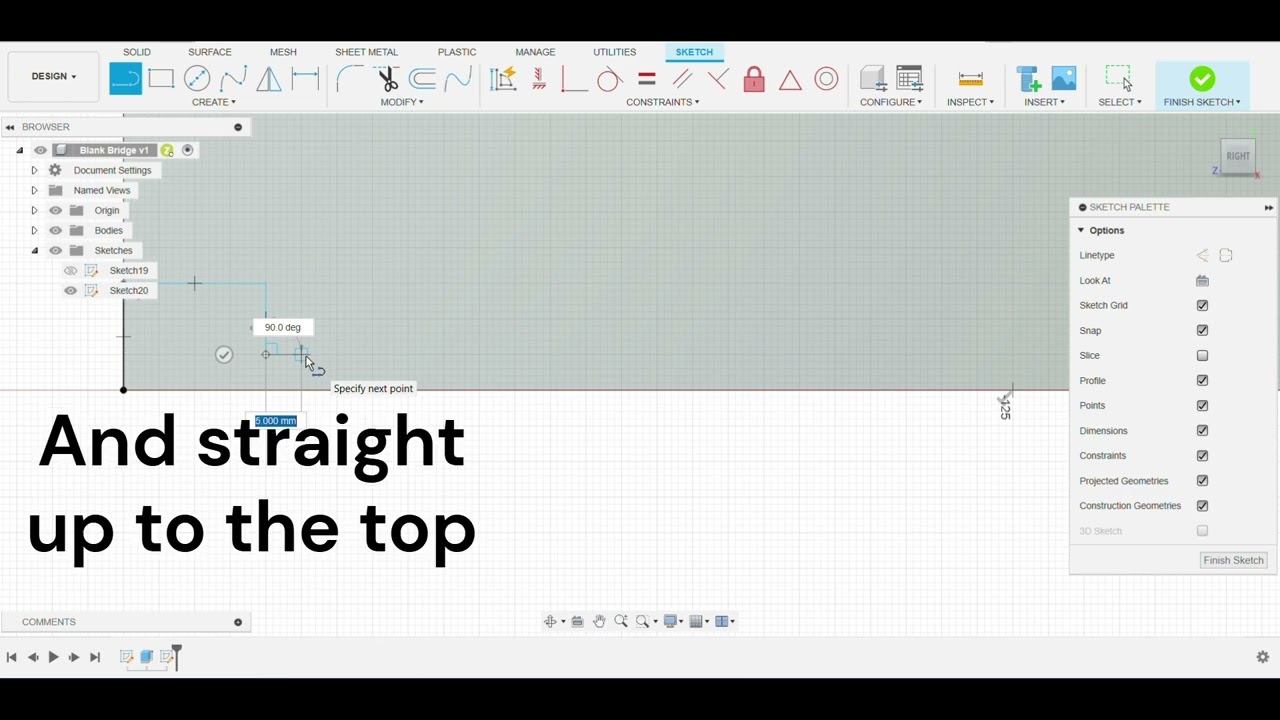Select the Trim scissors tool
Viewport: 1280px width, 720px height.
point(387,79)
